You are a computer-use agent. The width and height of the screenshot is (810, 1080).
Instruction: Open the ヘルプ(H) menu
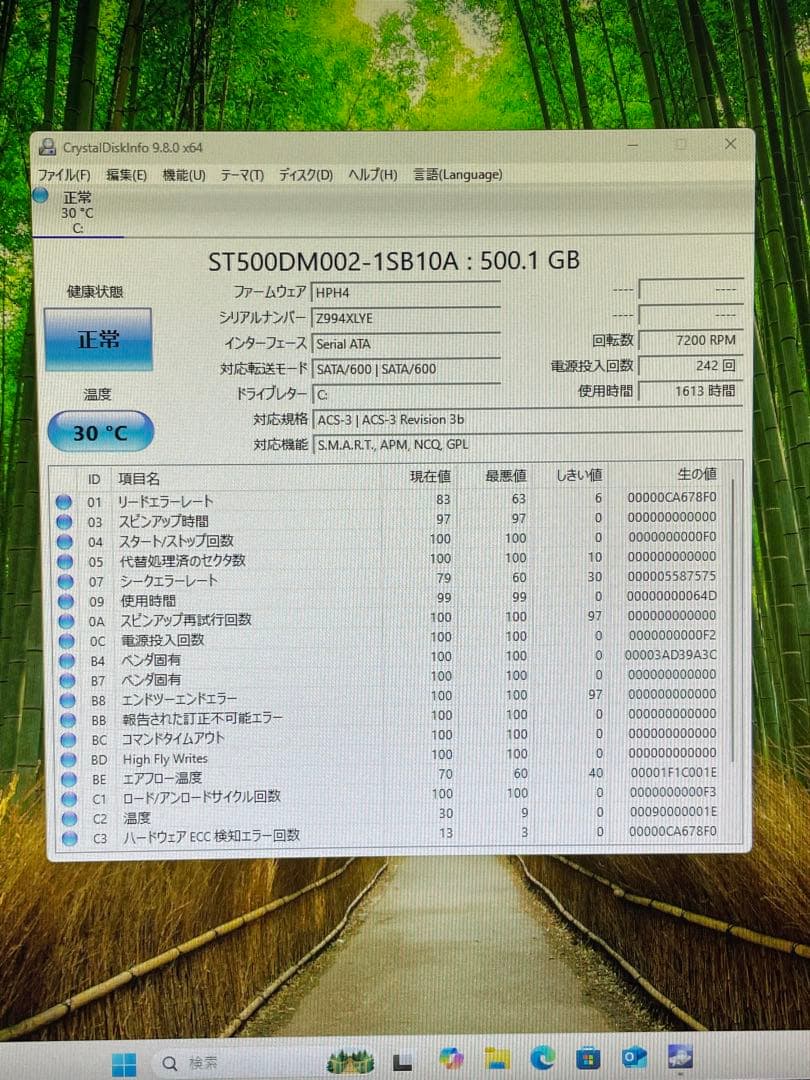pos(373,175)
